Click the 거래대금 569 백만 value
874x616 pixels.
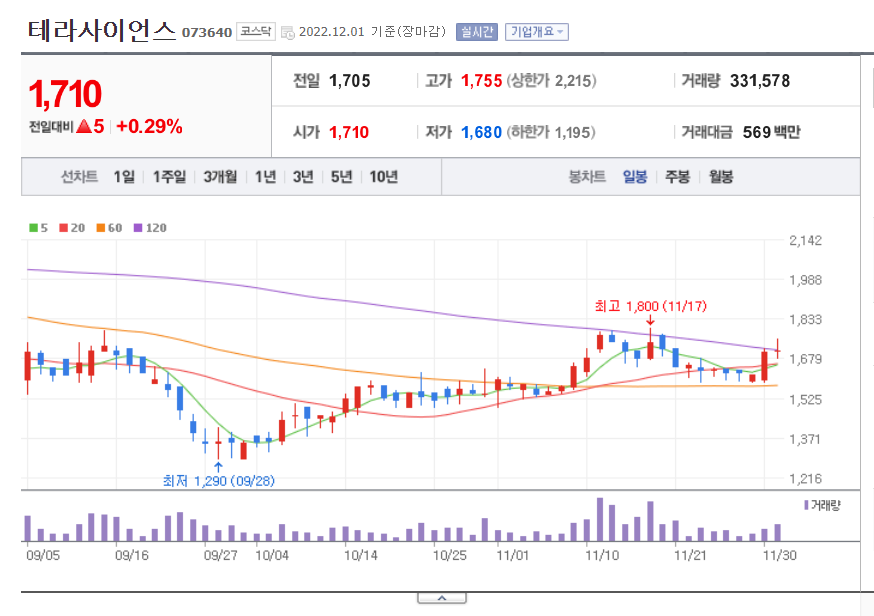(x=771, y=132)
